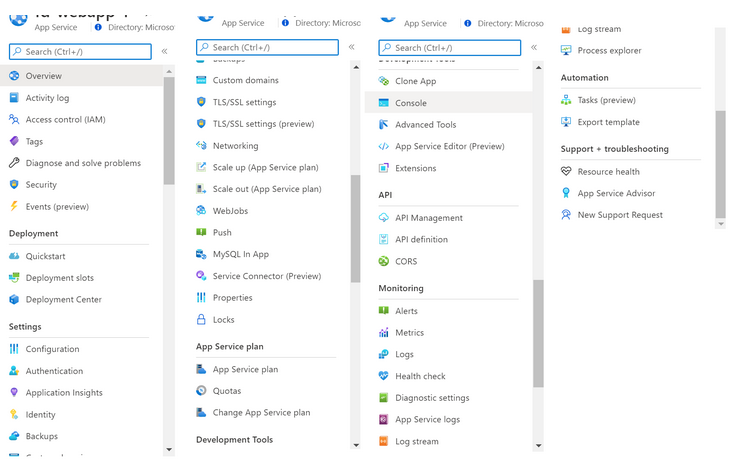Click the second panel's scrollbar up arrow
Viewport: 752px width, 470px height.
coord(356,67)
